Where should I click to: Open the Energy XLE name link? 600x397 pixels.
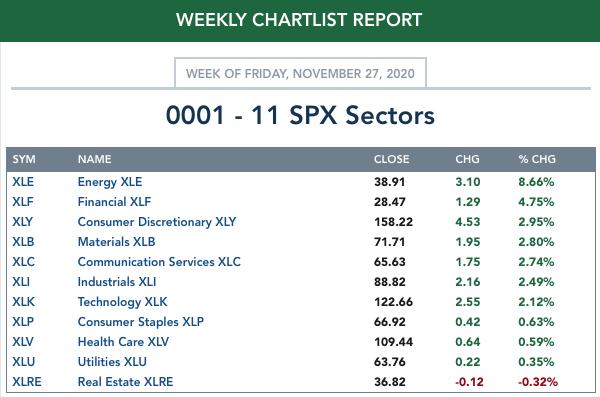coord(110,182)
